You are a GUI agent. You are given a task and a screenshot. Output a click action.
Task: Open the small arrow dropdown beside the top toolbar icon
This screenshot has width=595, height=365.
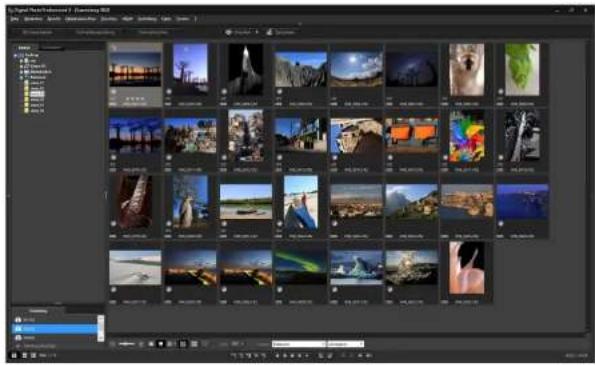point(257,33)
